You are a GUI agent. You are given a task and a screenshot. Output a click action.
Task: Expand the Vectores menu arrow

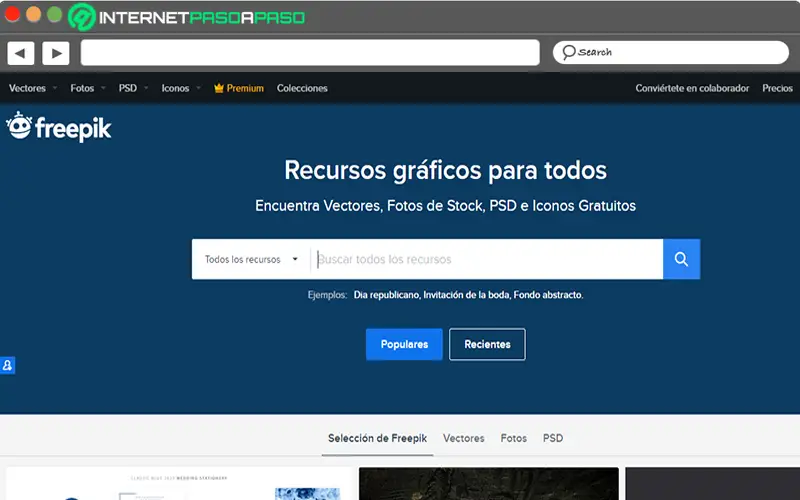click(55, 88)
